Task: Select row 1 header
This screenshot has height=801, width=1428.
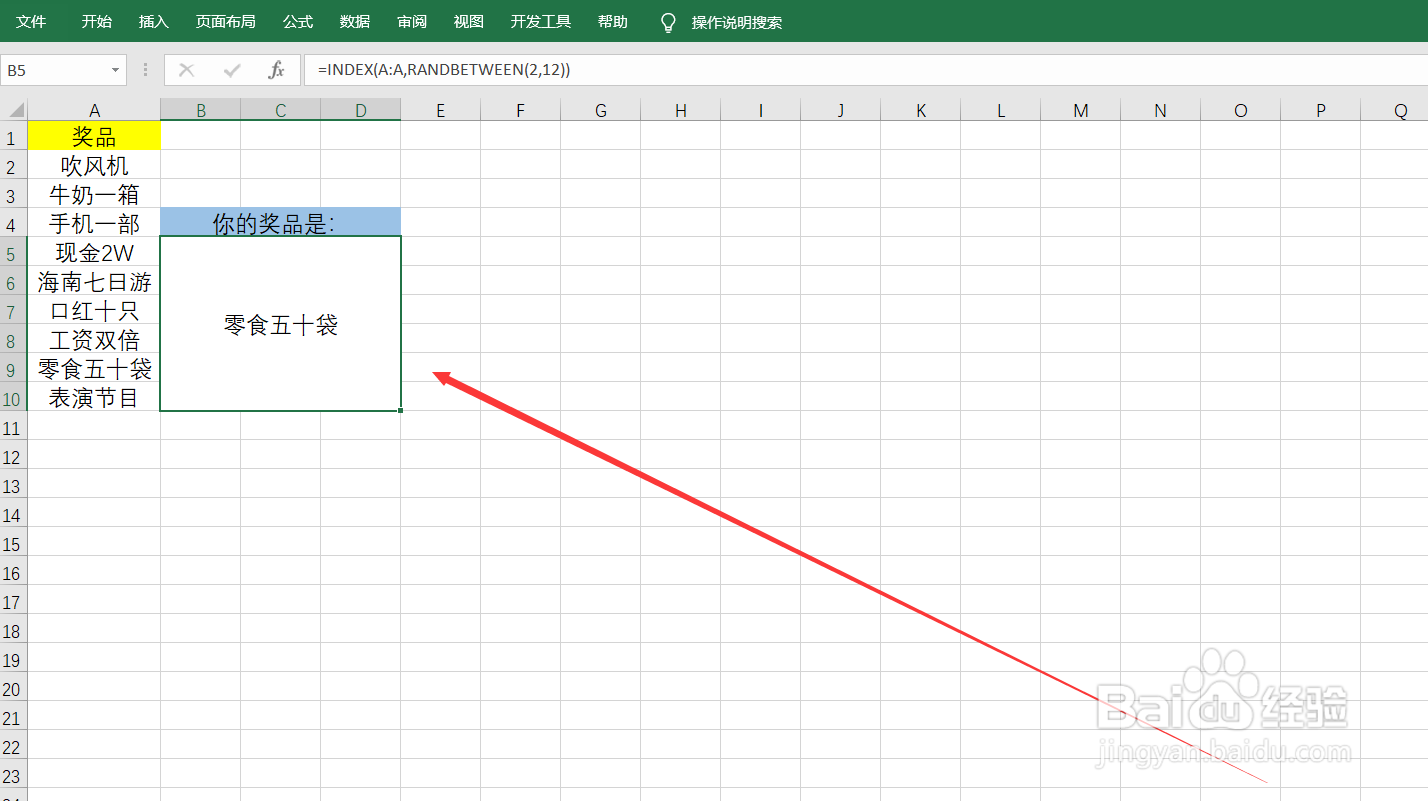Action: tap(13, 136)
